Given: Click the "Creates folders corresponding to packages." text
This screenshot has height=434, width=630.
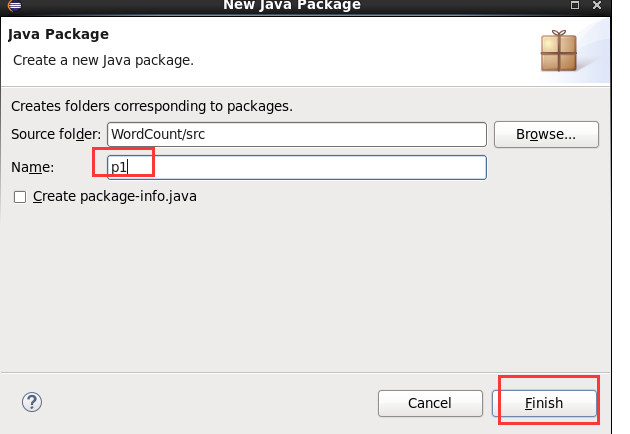Looking at the screenshot, I should pos(151,106).
